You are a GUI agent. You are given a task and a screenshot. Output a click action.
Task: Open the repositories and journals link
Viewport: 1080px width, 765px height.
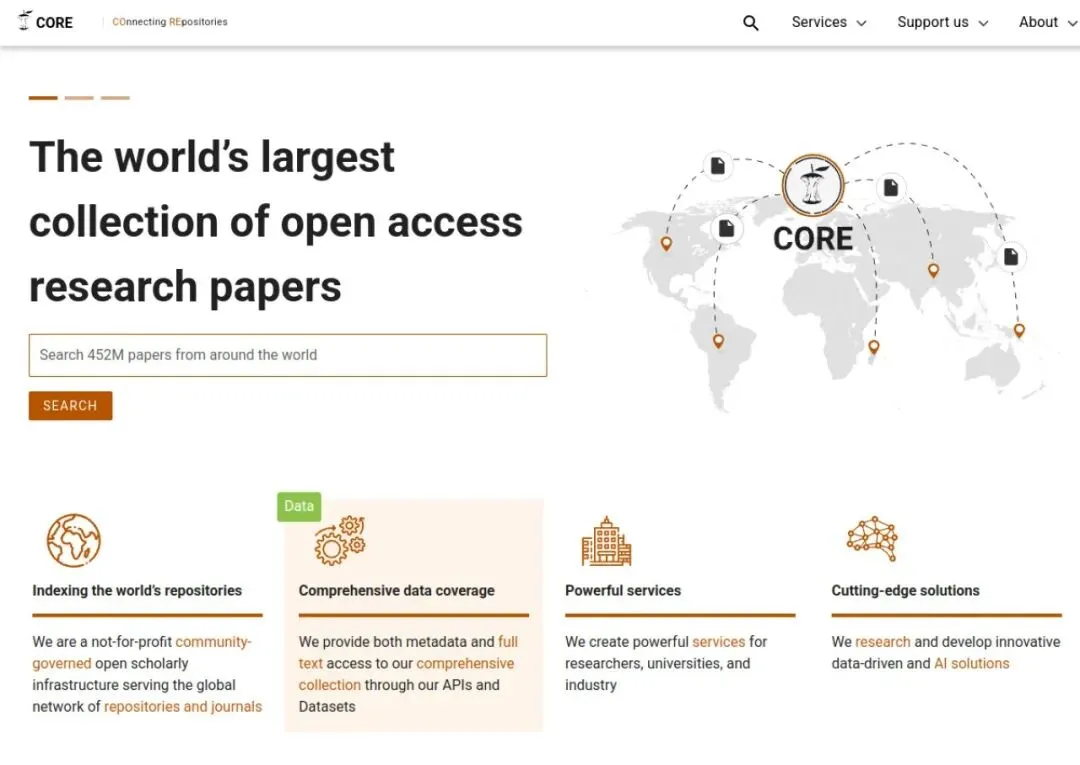183,706
